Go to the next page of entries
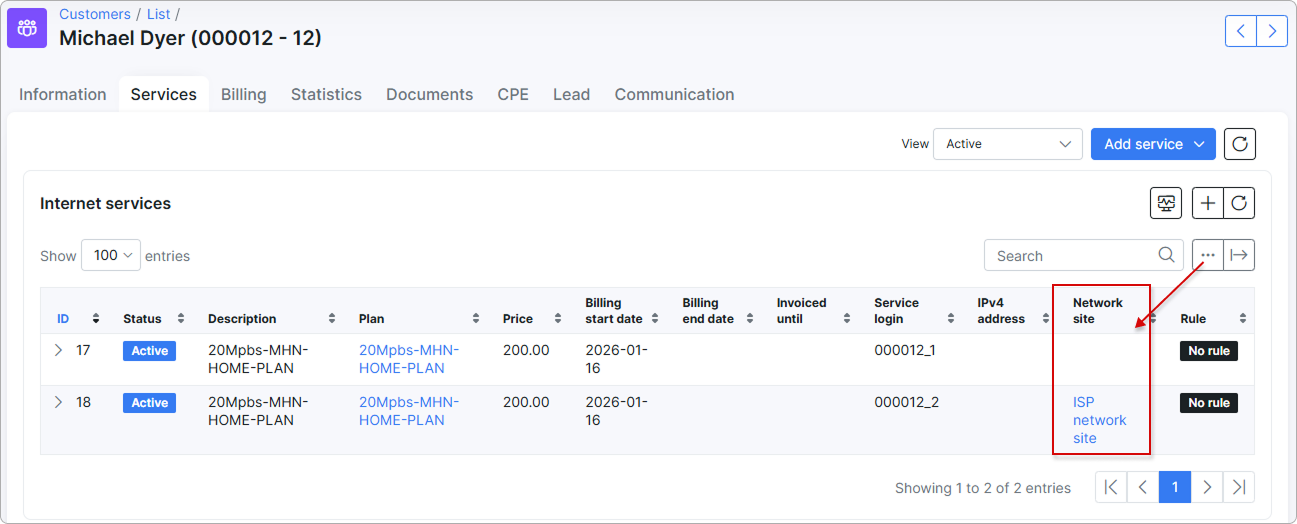This screenshot has height=524, width=1297. pos(1207,487)
